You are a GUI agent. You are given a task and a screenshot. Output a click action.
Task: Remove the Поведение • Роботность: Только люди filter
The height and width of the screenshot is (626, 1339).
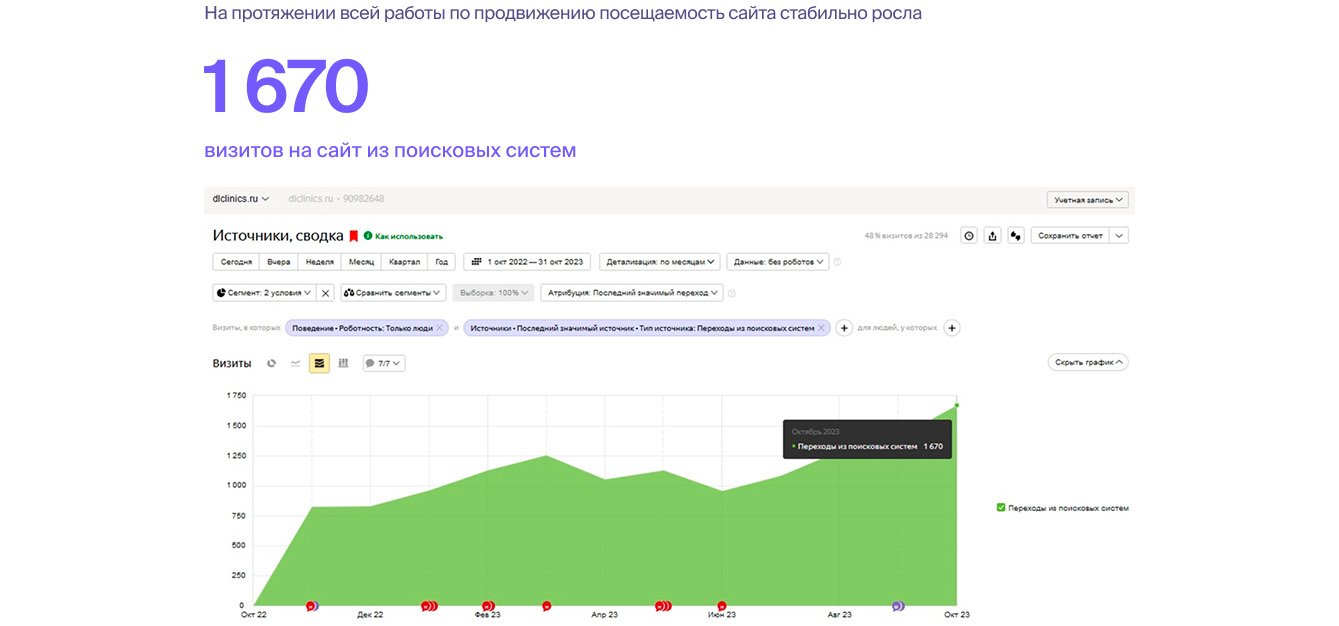(x=439, y=328)
